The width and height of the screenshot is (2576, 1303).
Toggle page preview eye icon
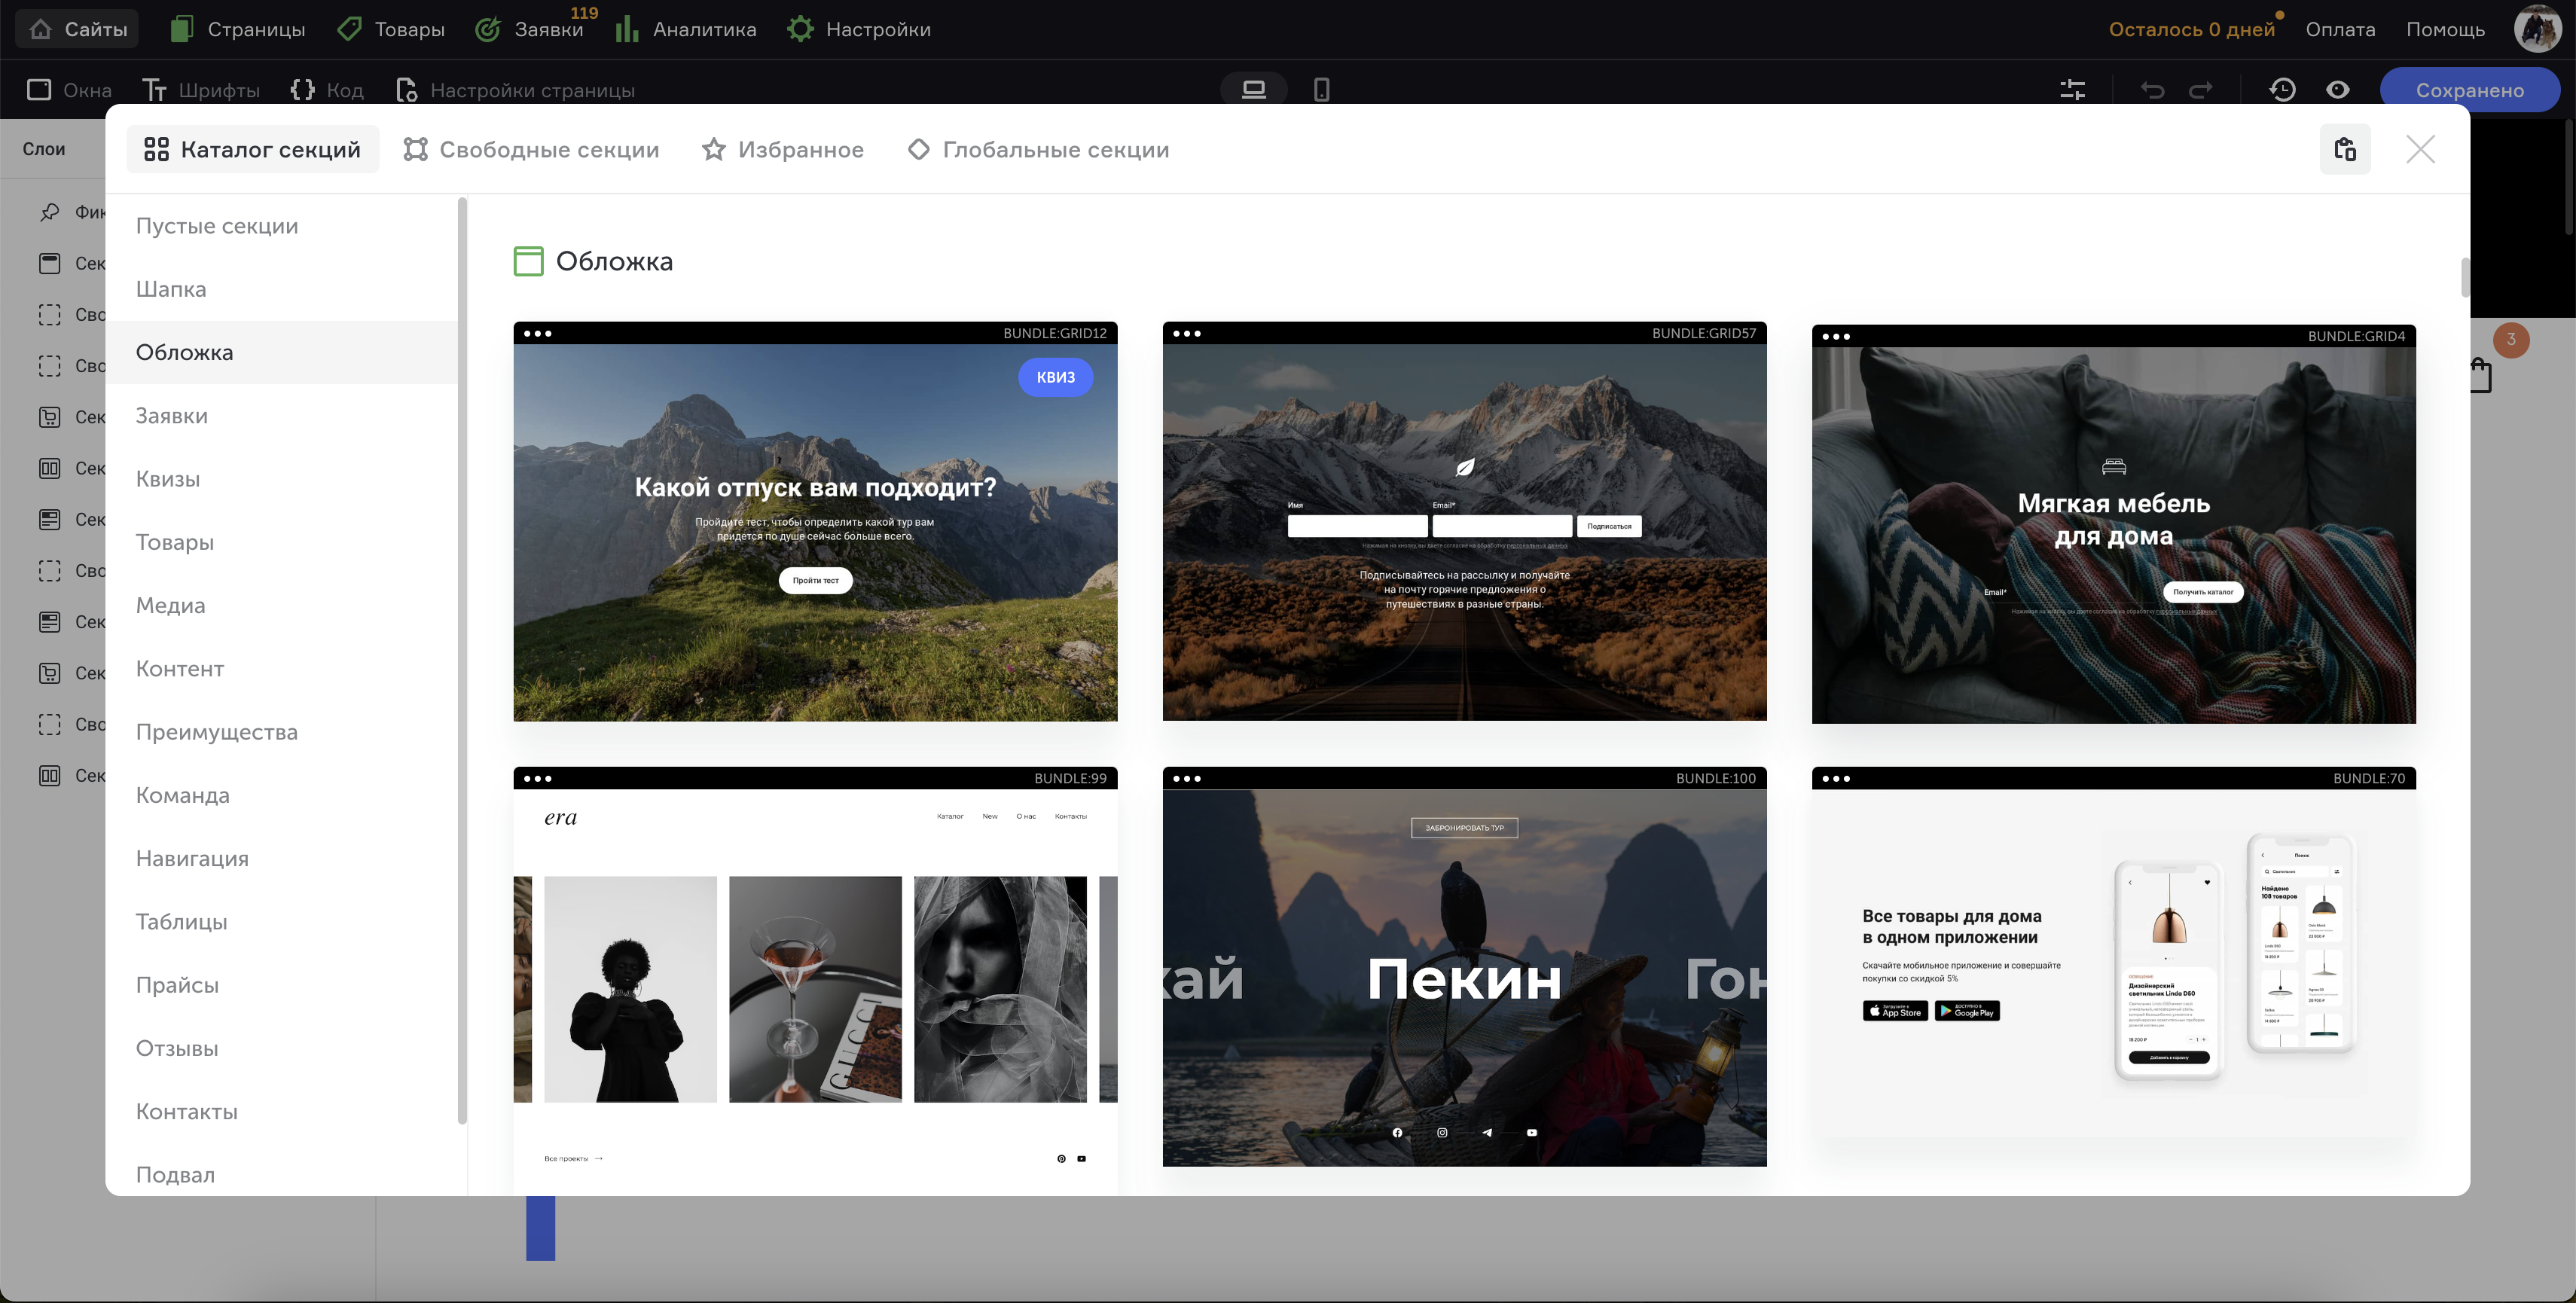point(2337,90)
